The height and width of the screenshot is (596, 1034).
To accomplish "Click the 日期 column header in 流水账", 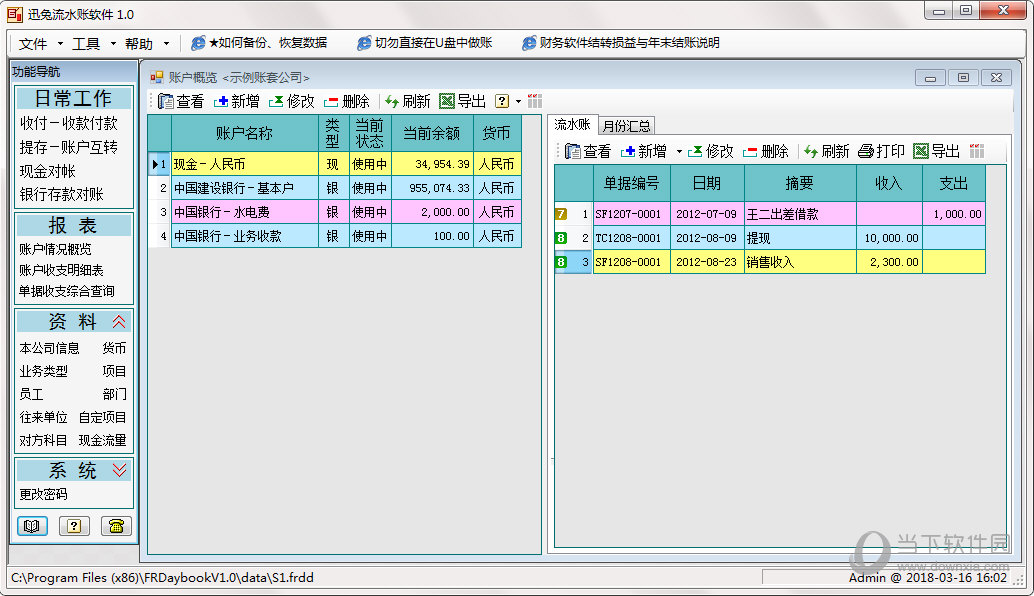I will point(707,183).
